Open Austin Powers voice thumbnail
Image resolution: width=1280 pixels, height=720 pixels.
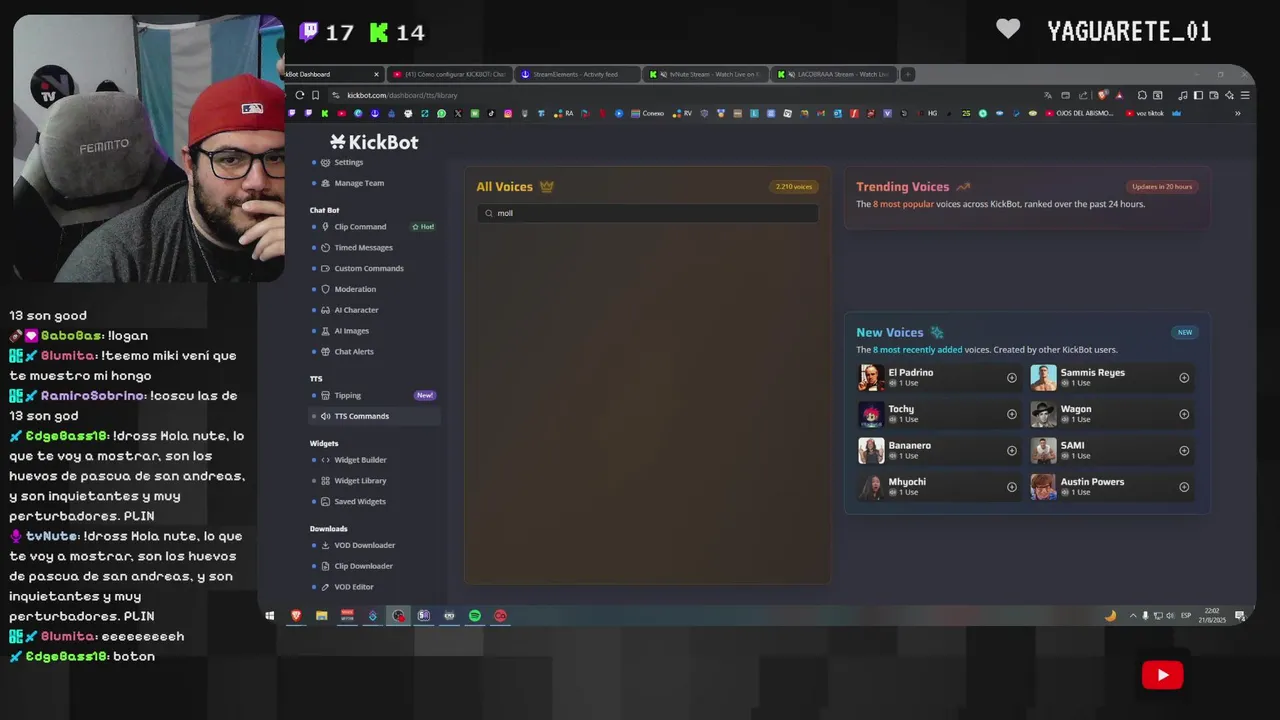click(x=1043, y=487)
